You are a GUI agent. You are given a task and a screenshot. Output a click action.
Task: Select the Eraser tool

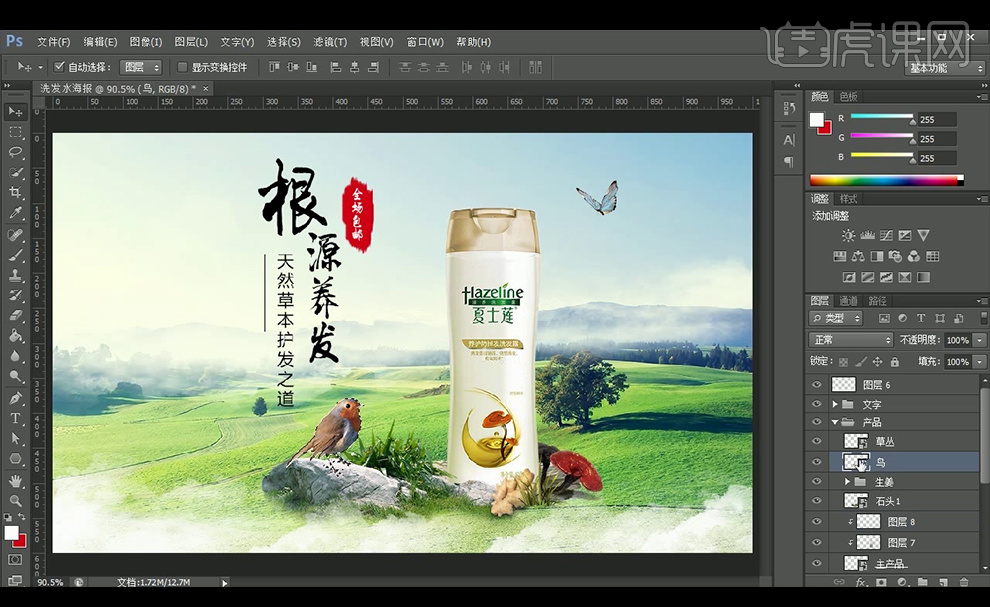click(x=15, y=315)
